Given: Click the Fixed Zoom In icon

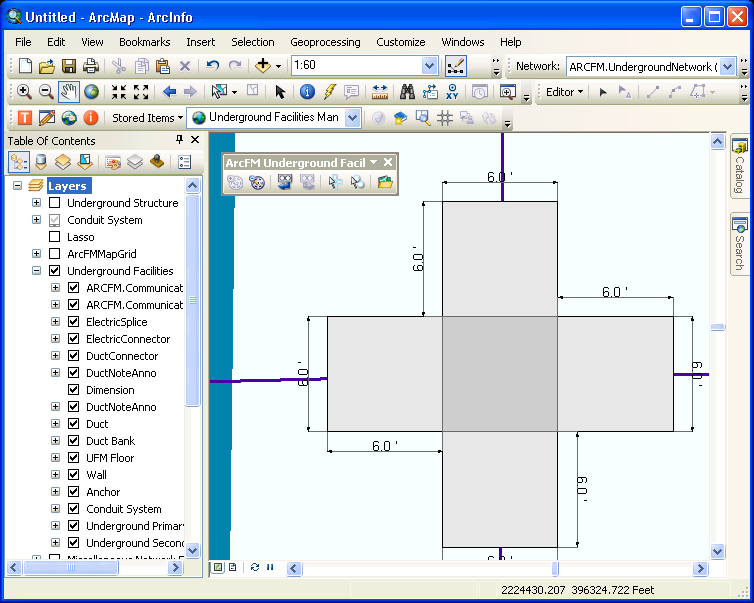Looking at the screenshot, I should (x=118, y=91).
